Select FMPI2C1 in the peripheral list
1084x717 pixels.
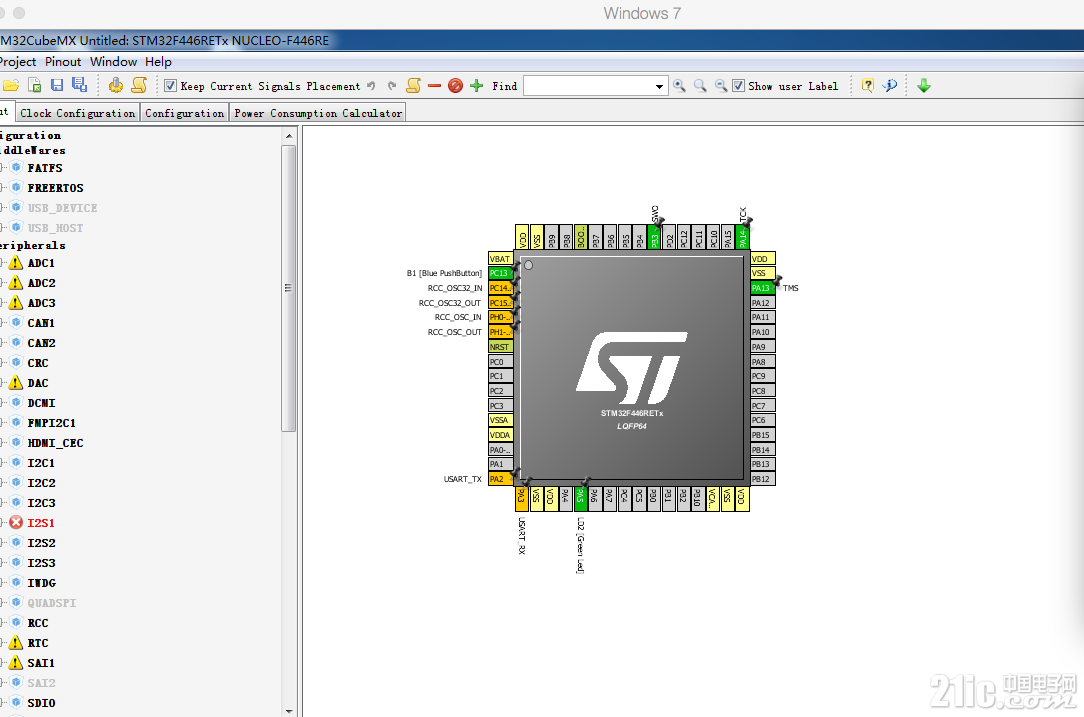tap(52, 422)
